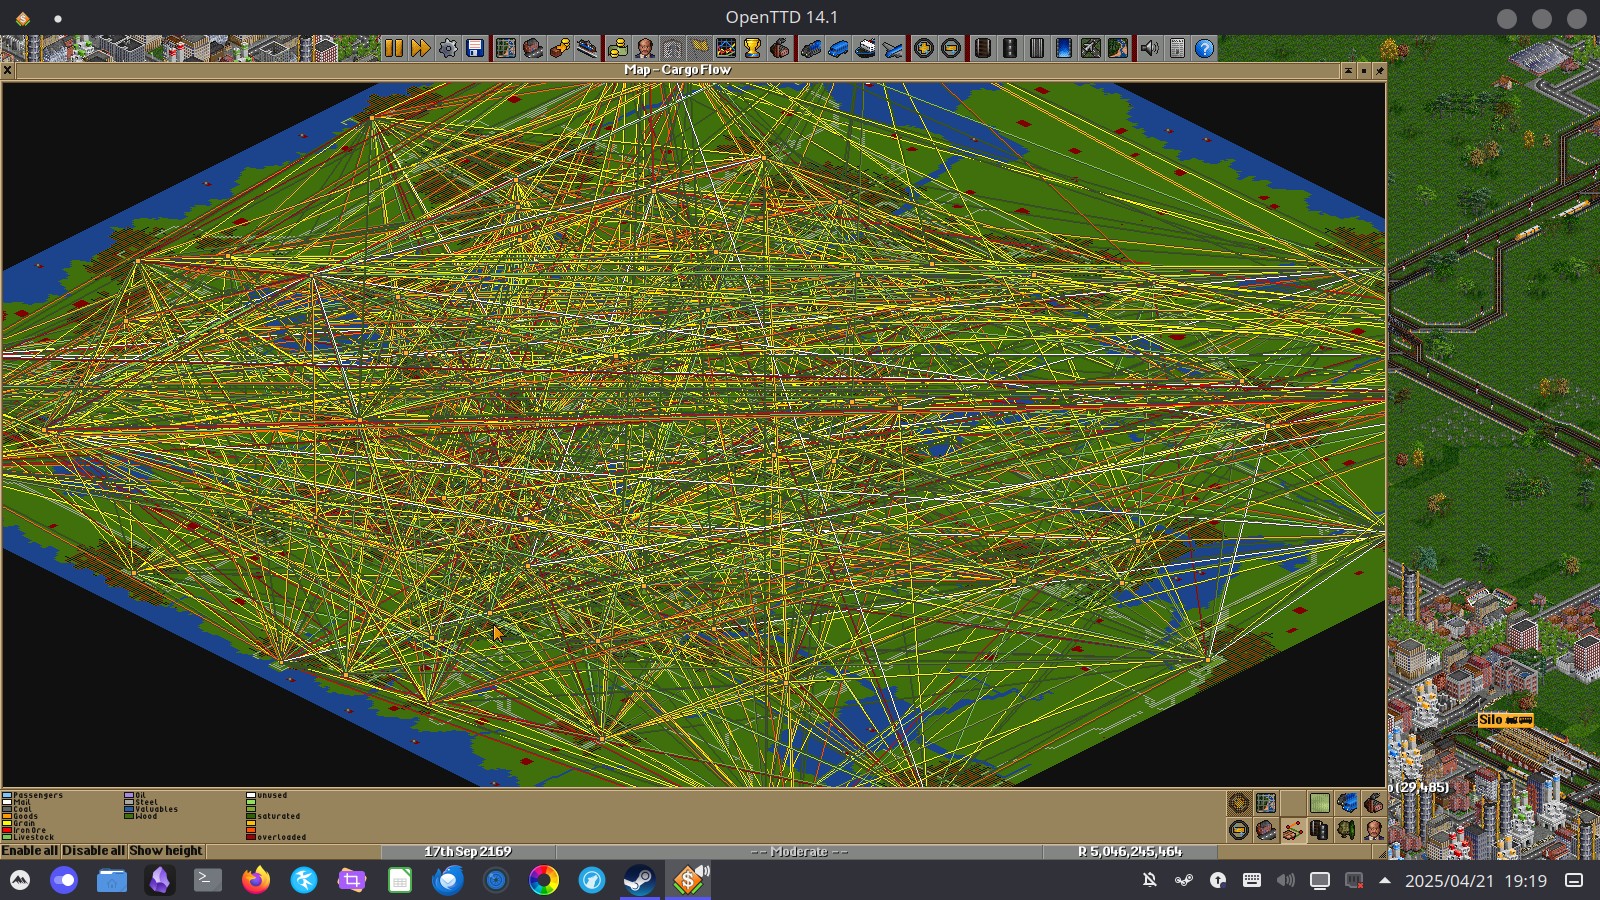The height and width of the screenshot is (900, 1600).
Task: Open the sound and music speaker icon
Action: pyautogui.click(x=1150, y=48)
